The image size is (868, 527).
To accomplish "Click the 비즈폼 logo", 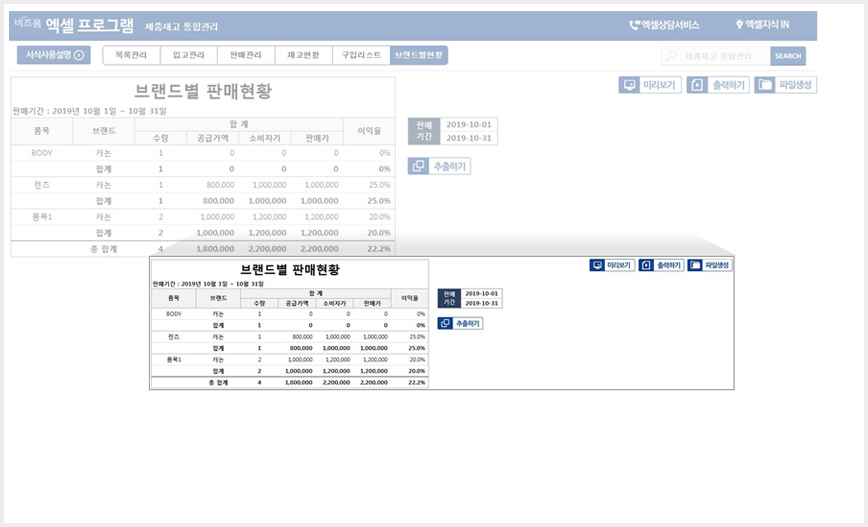I will (28, 23).
